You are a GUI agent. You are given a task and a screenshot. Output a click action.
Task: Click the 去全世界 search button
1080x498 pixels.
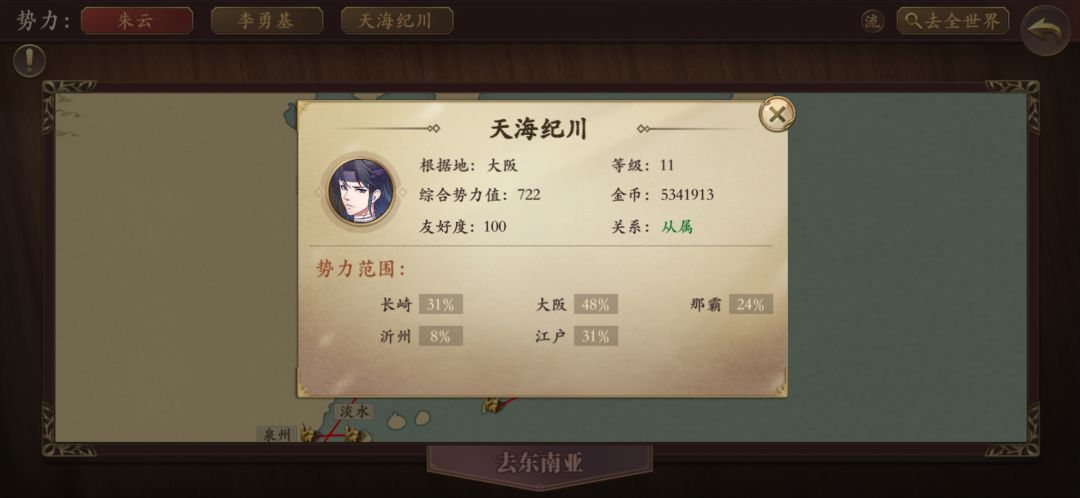click(953, 21)
